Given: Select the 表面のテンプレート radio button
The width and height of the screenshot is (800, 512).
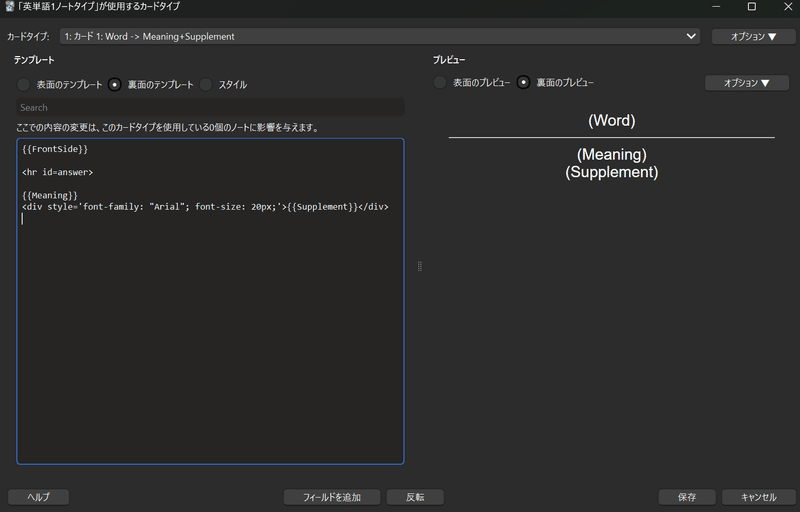Looking at the screenshot, I should click(23, 85).
